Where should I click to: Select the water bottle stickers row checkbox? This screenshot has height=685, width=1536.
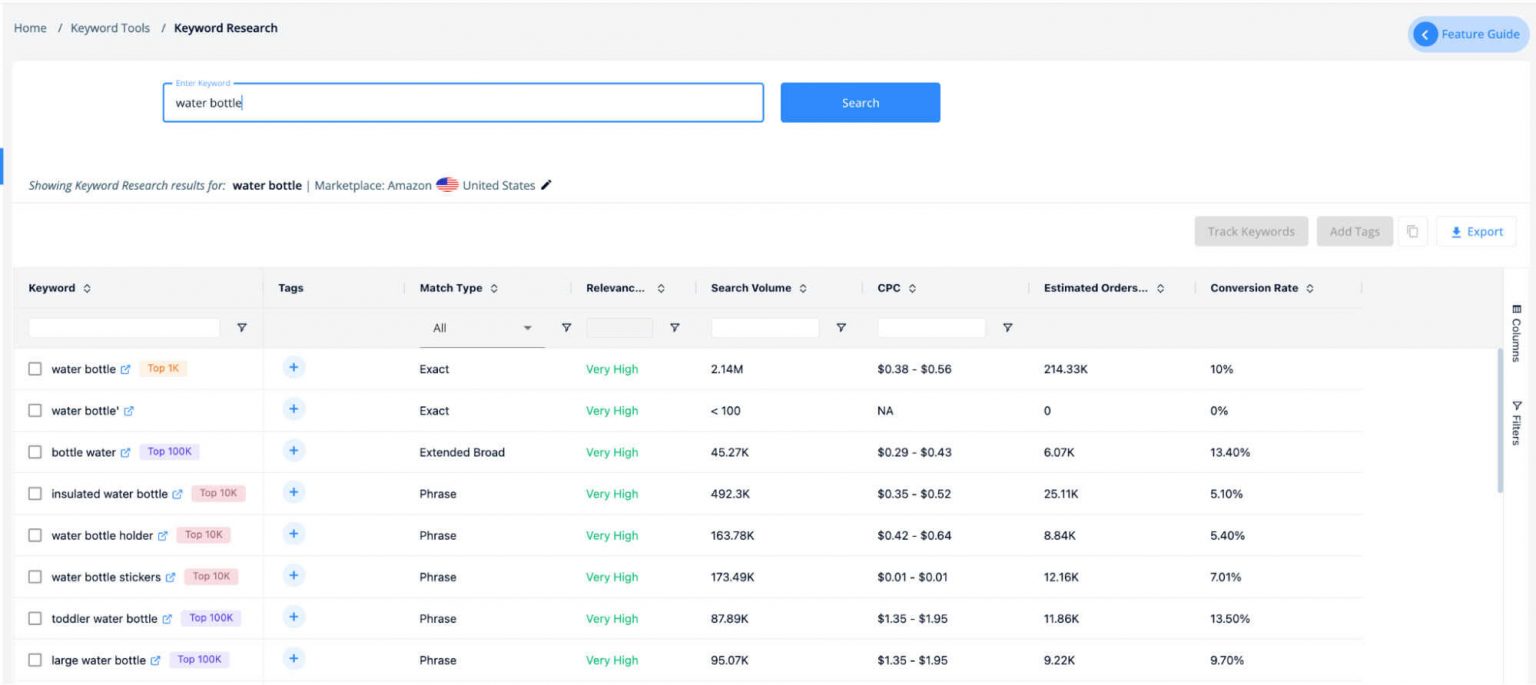pos(35,576)
